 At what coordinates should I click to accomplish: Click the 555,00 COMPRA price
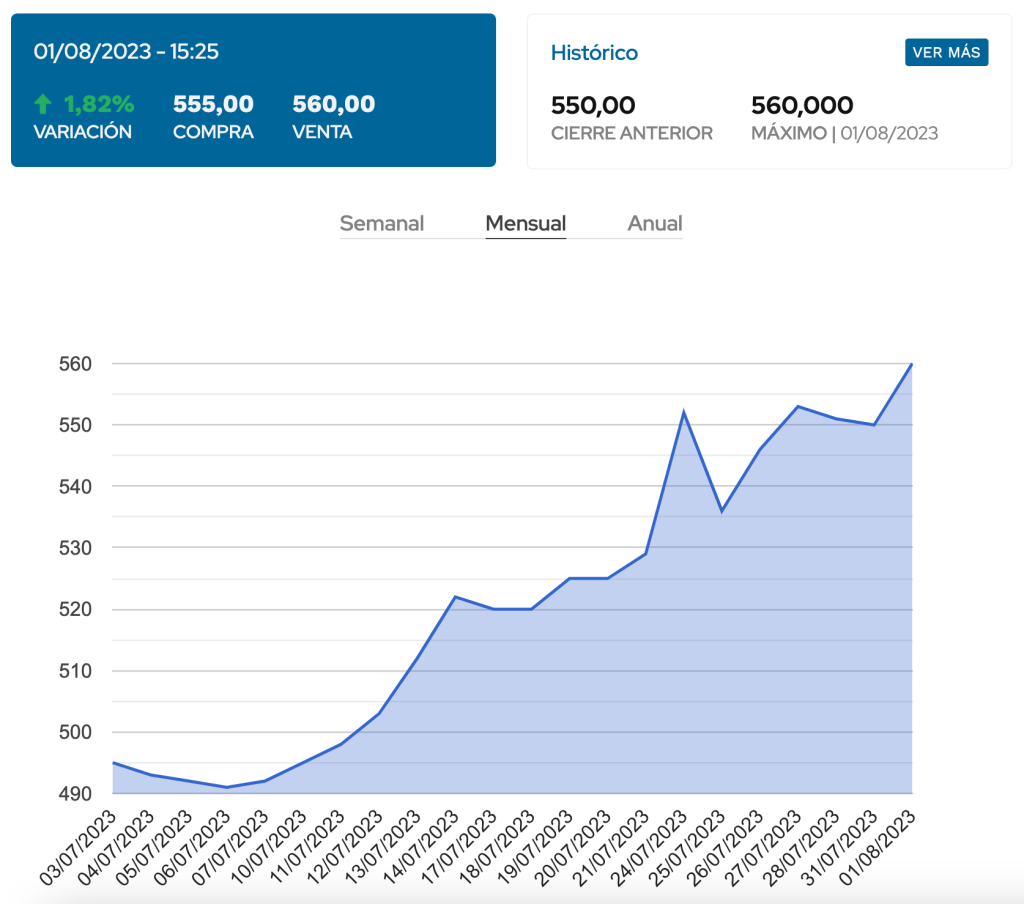[x=213, y=104]
